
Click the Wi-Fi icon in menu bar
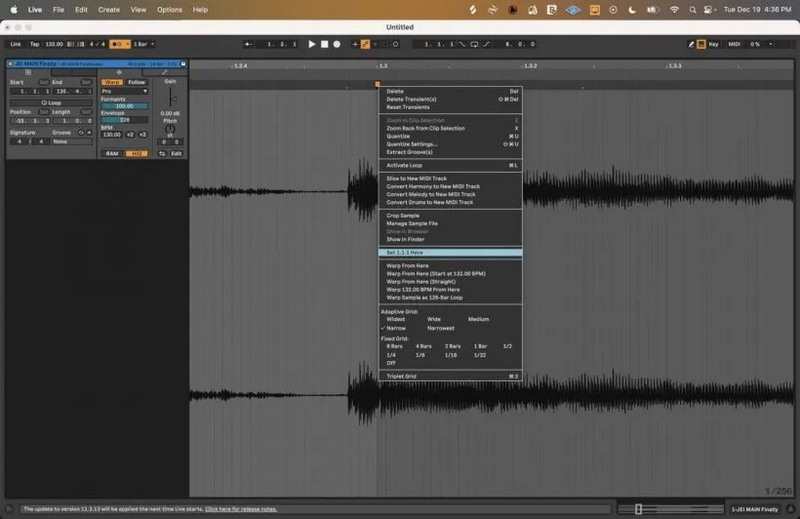tap(674, 9)
